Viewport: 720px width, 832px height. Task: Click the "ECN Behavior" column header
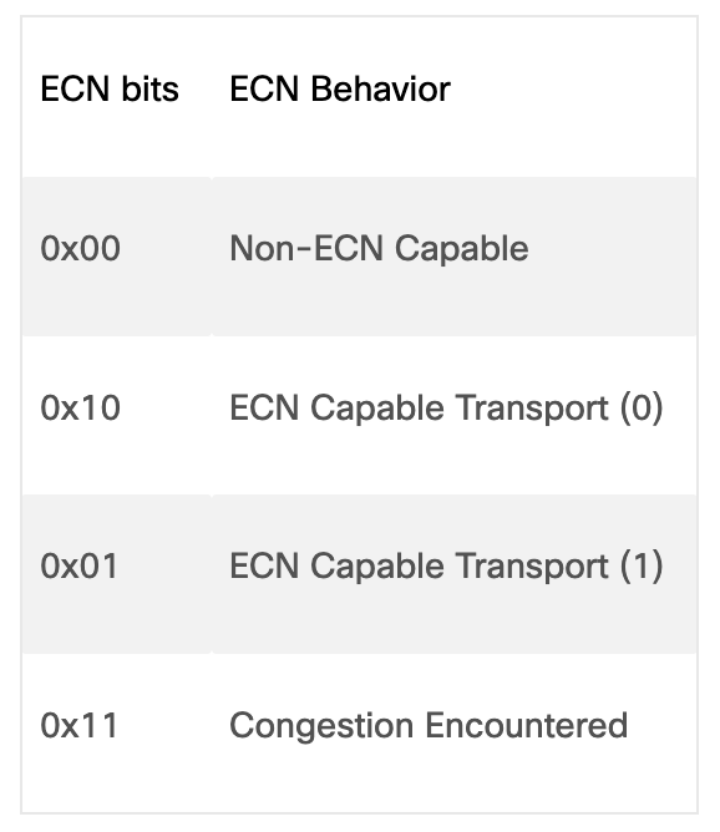[340, 89]
